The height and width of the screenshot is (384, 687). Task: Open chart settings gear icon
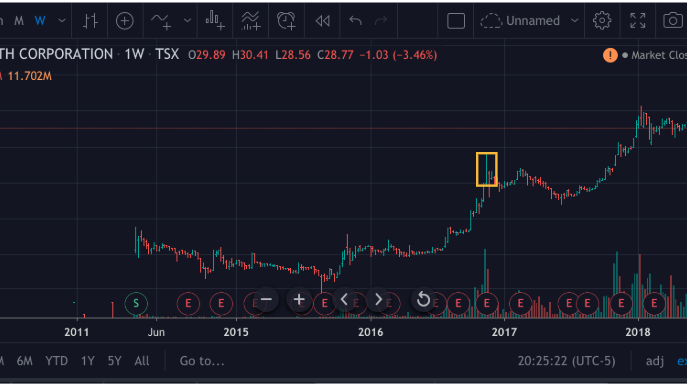point(602,21)
